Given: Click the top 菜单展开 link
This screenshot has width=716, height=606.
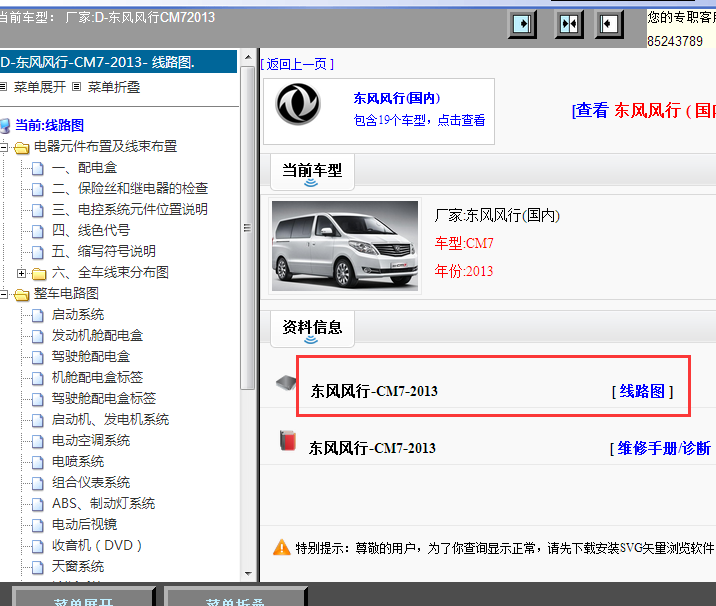Looking at the screenshot, I should point(40,87).
